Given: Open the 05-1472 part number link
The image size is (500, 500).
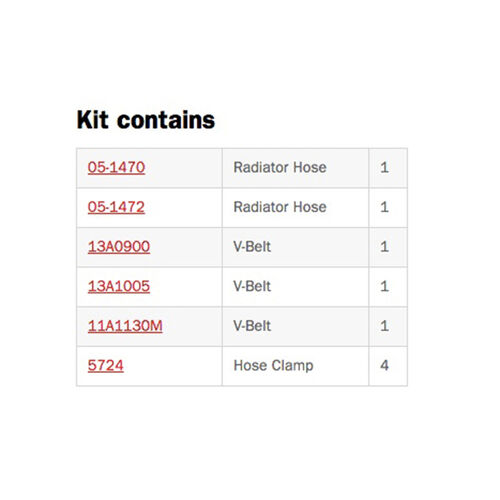Looking at the screenshot, I should click(116, 207).
